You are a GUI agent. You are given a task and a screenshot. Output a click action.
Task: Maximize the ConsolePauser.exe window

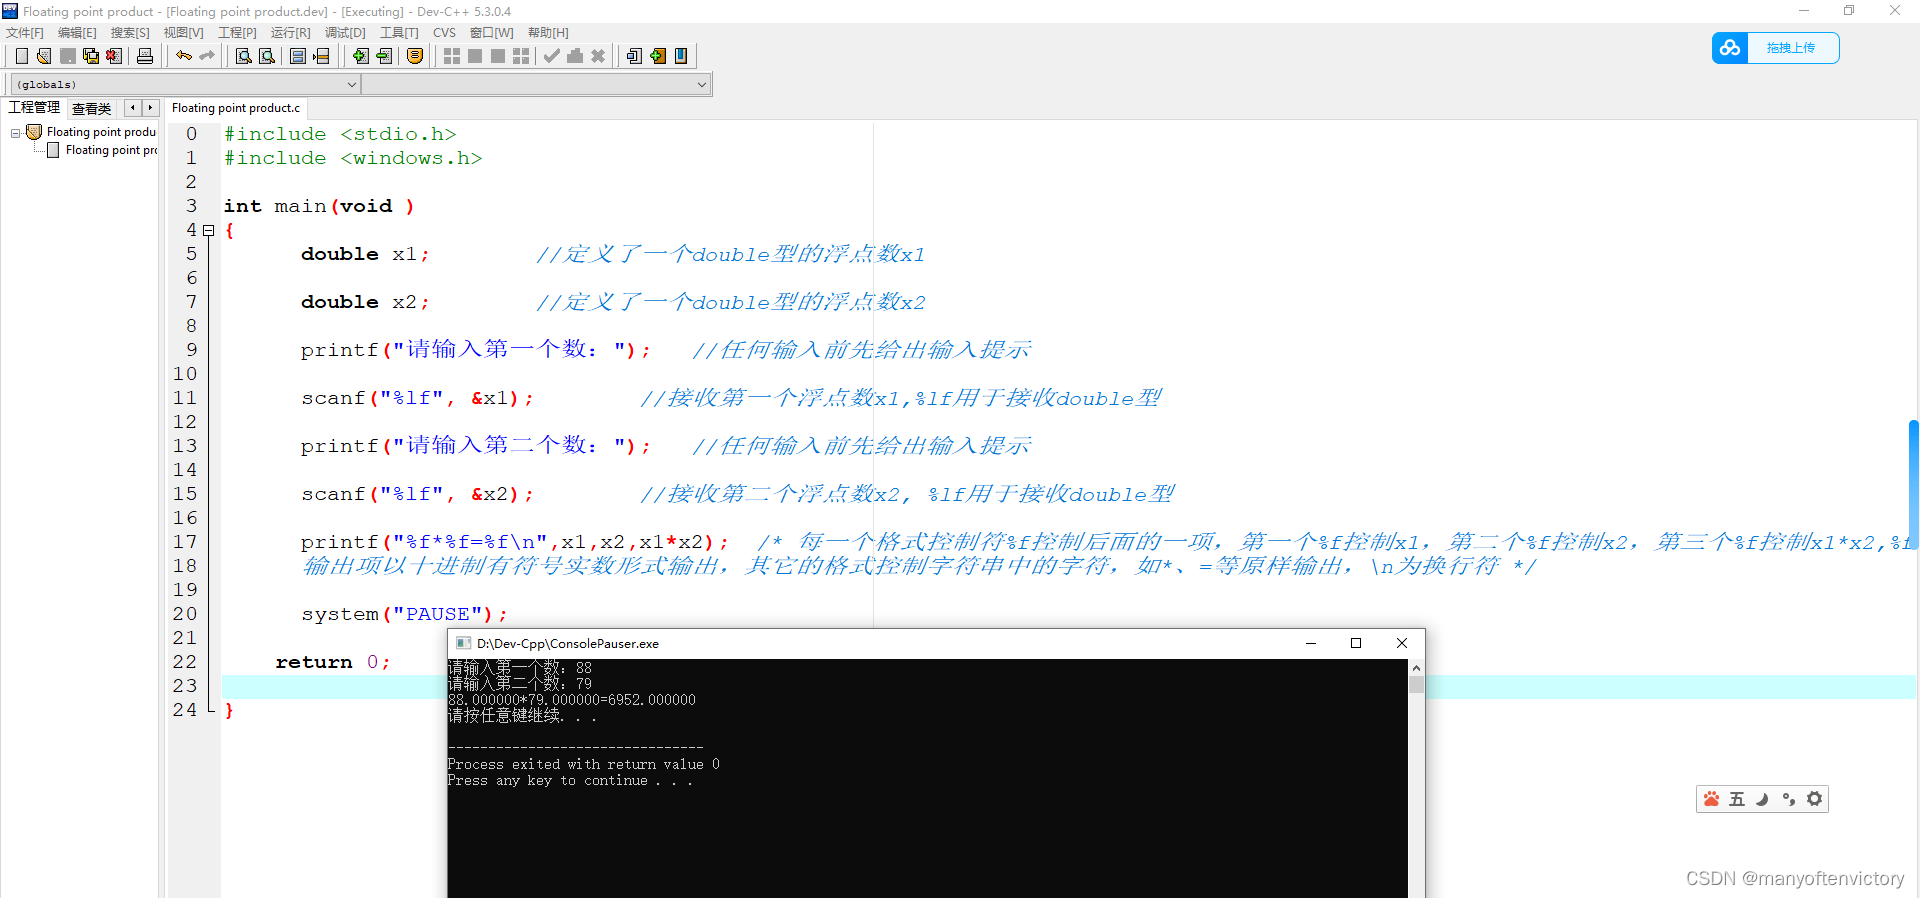[x=1356, y=643]
